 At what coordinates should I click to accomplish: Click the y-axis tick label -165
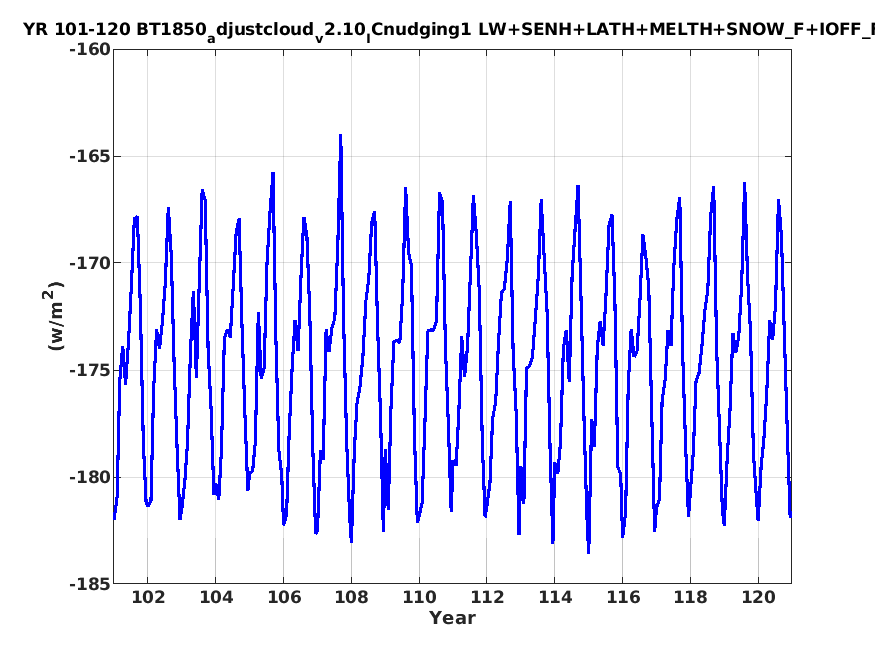[x=90, y=156]
